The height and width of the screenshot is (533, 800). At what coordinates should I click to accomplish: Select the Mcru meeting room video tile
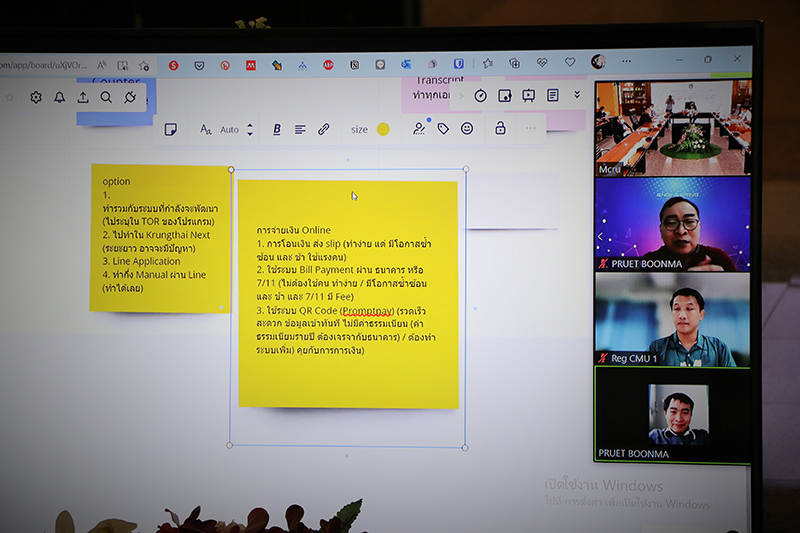point(672,128)
